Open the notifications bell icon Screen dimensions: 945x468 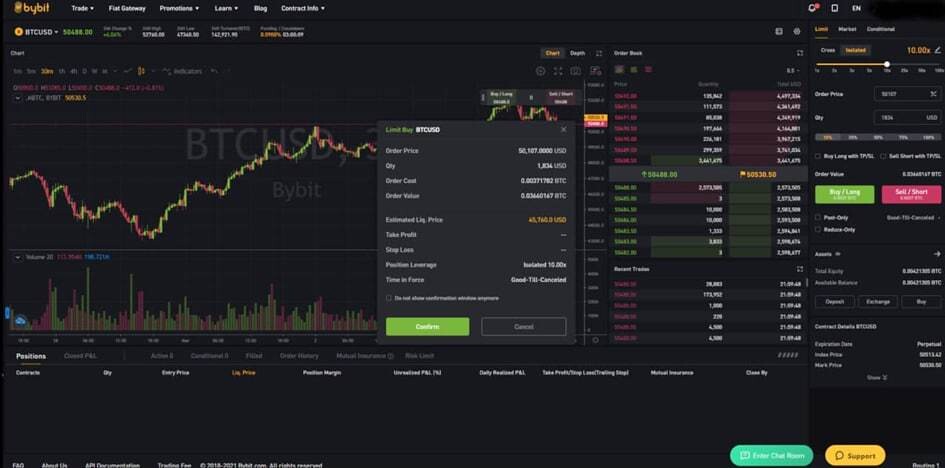point(812,8)
